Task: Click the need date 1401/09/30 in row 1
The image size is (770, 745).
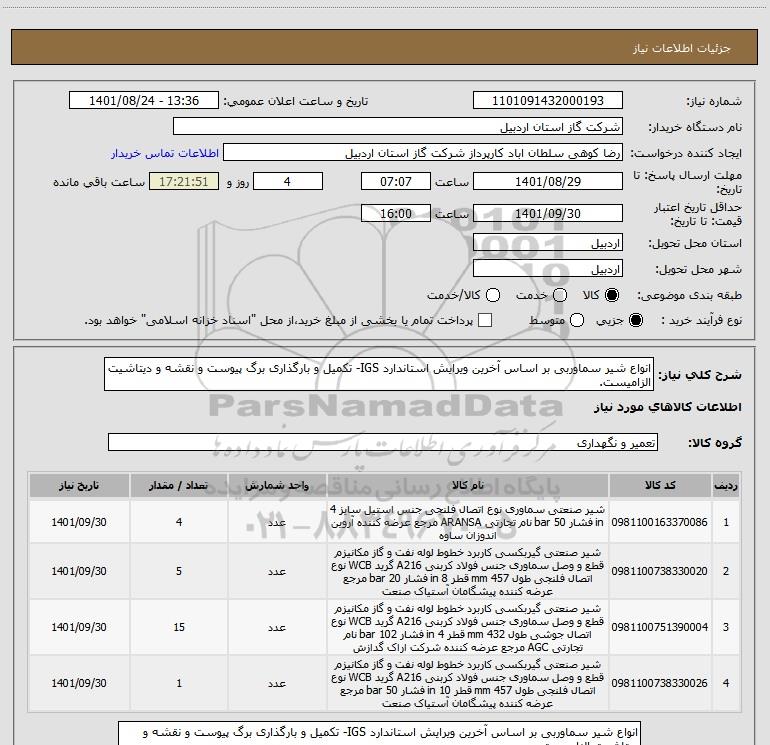Action: tap(79, 522)
